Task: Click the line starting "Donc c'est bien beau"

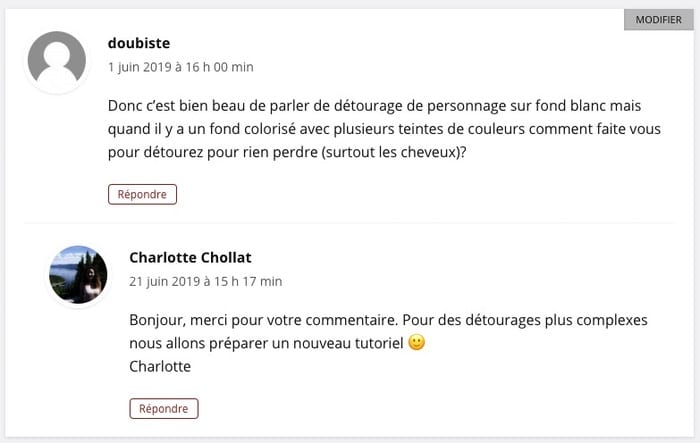Action: tap(374, 106)
